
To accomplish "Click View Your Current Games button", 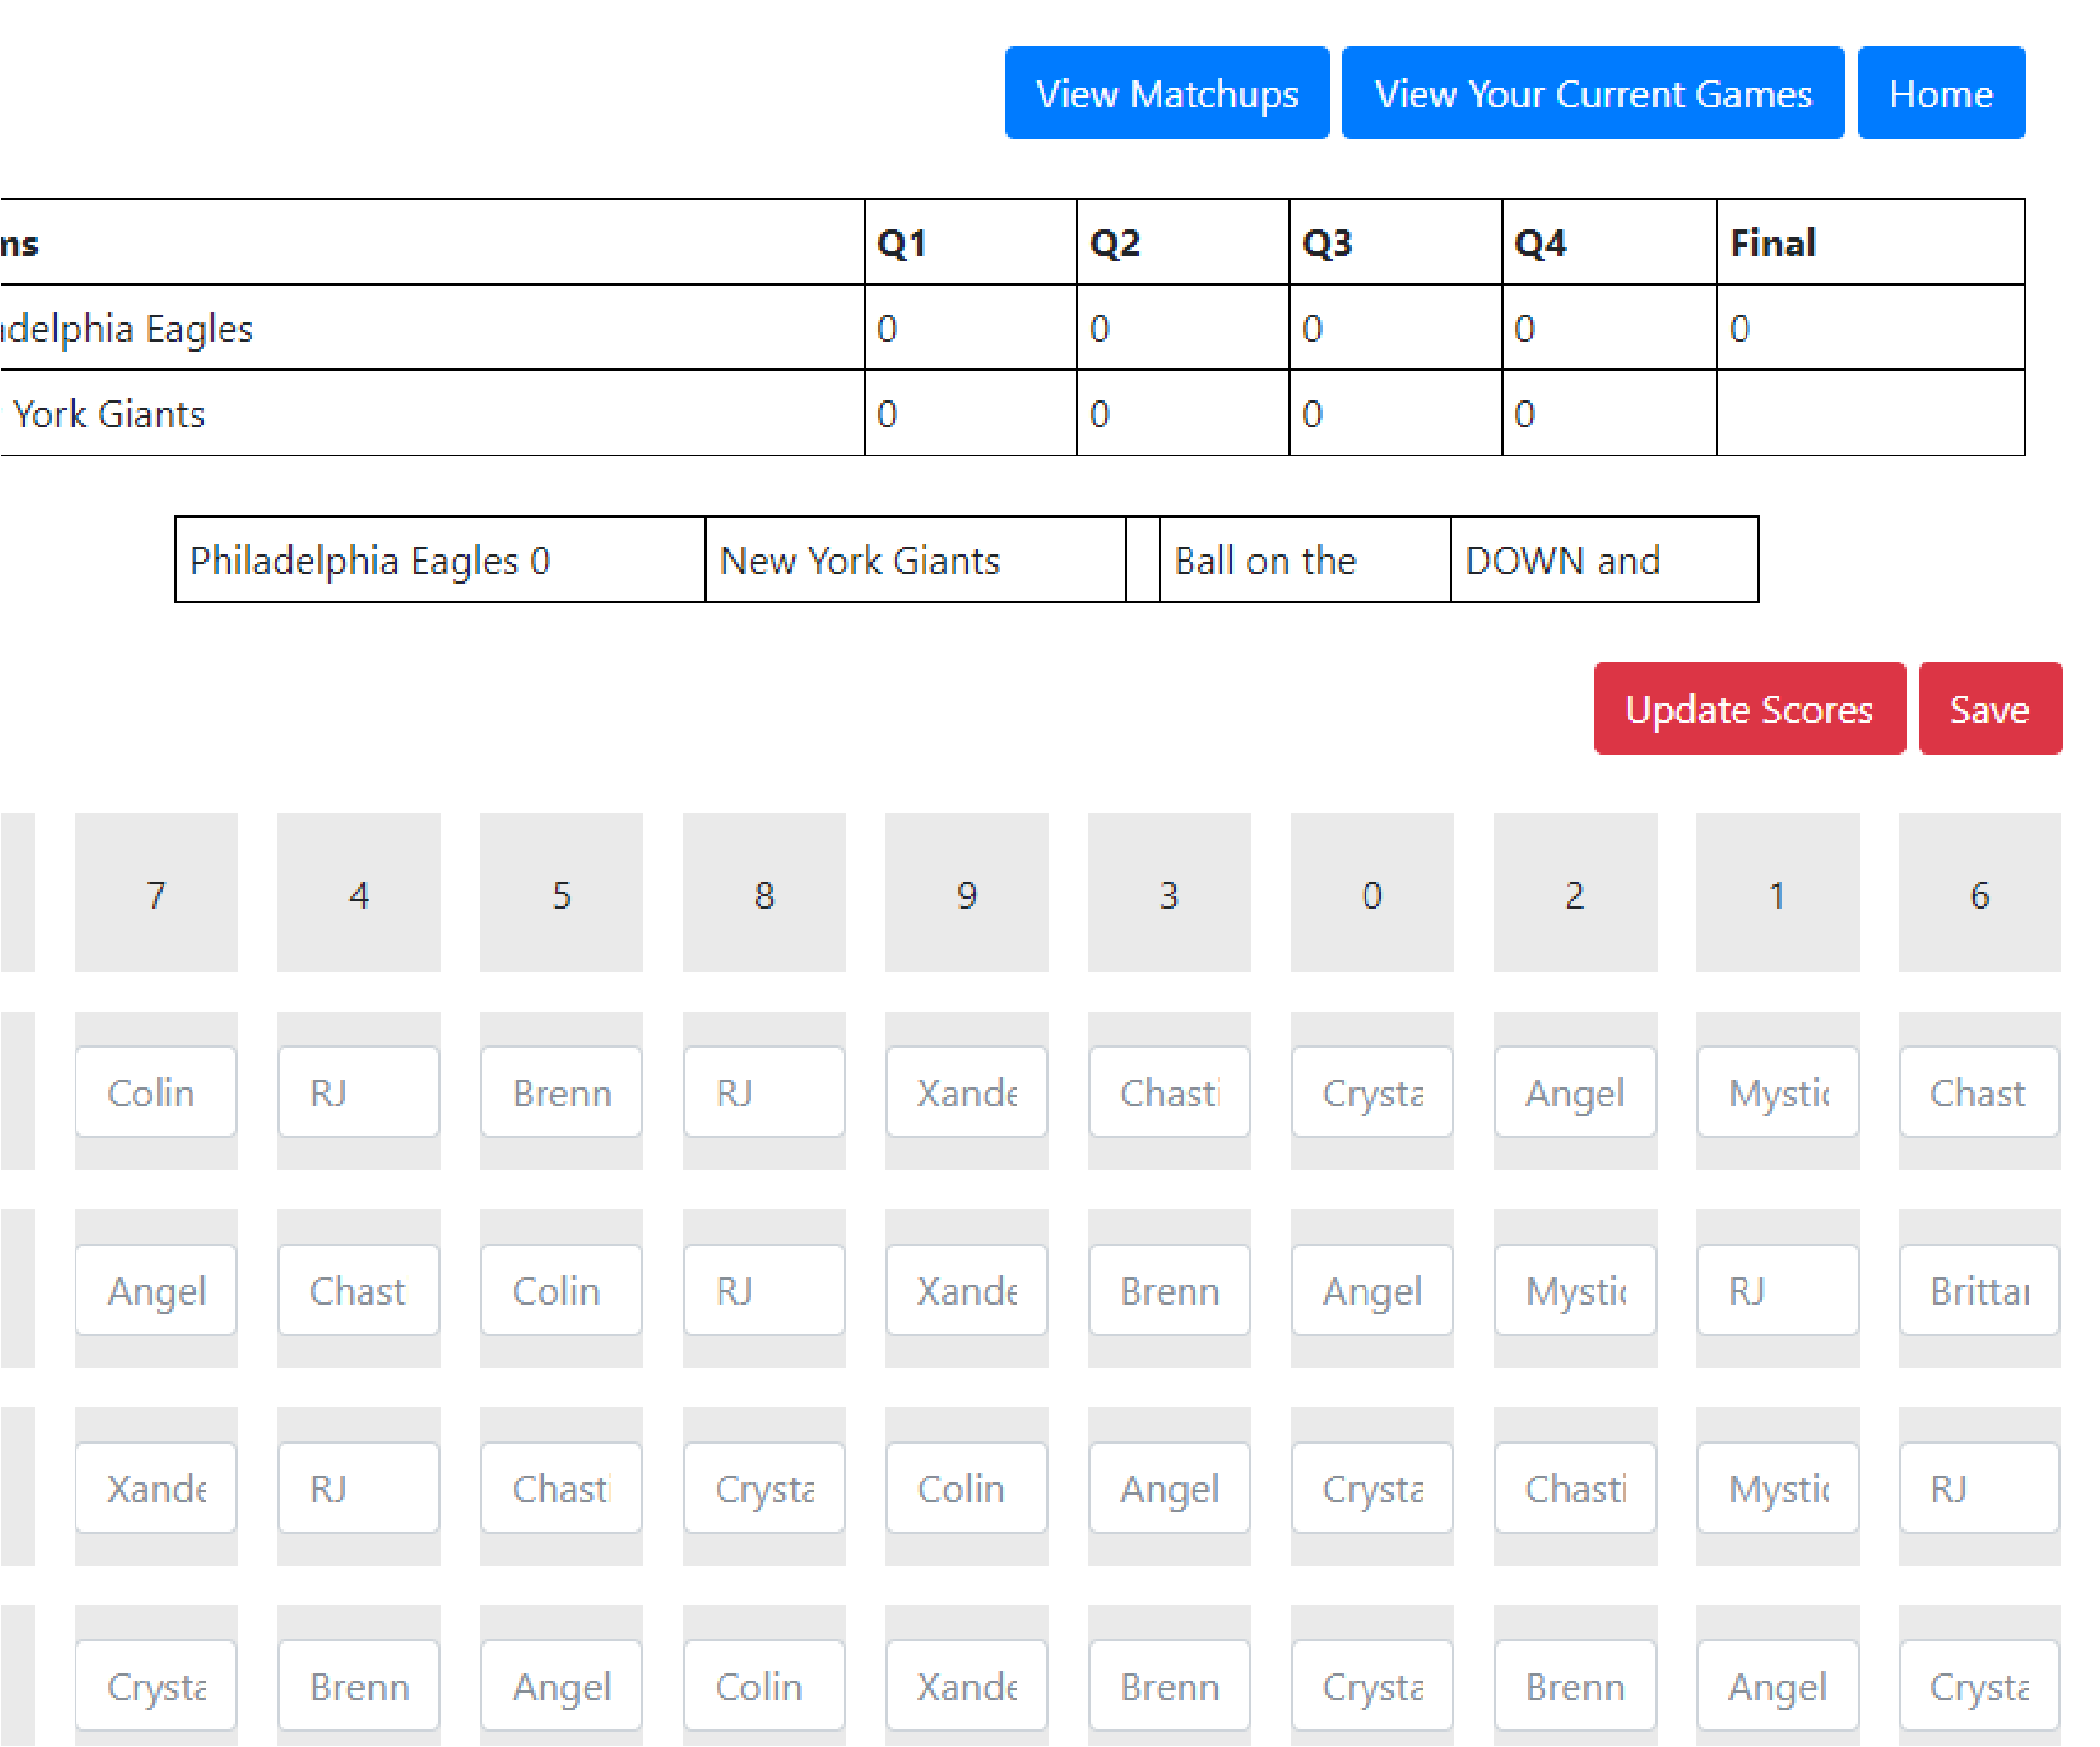I will coord(1592,93).
